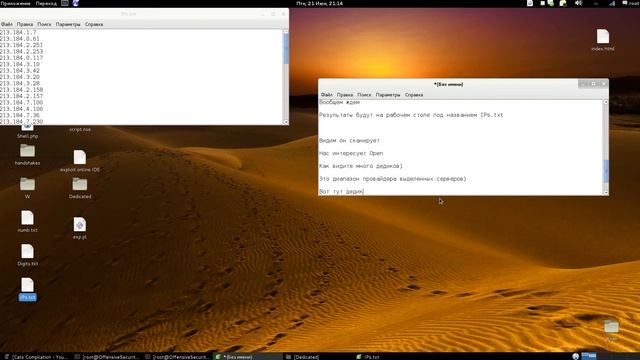Open Справка menu in untitled editor window
This screenshot has height=360, width=640.
click(414, 95)
